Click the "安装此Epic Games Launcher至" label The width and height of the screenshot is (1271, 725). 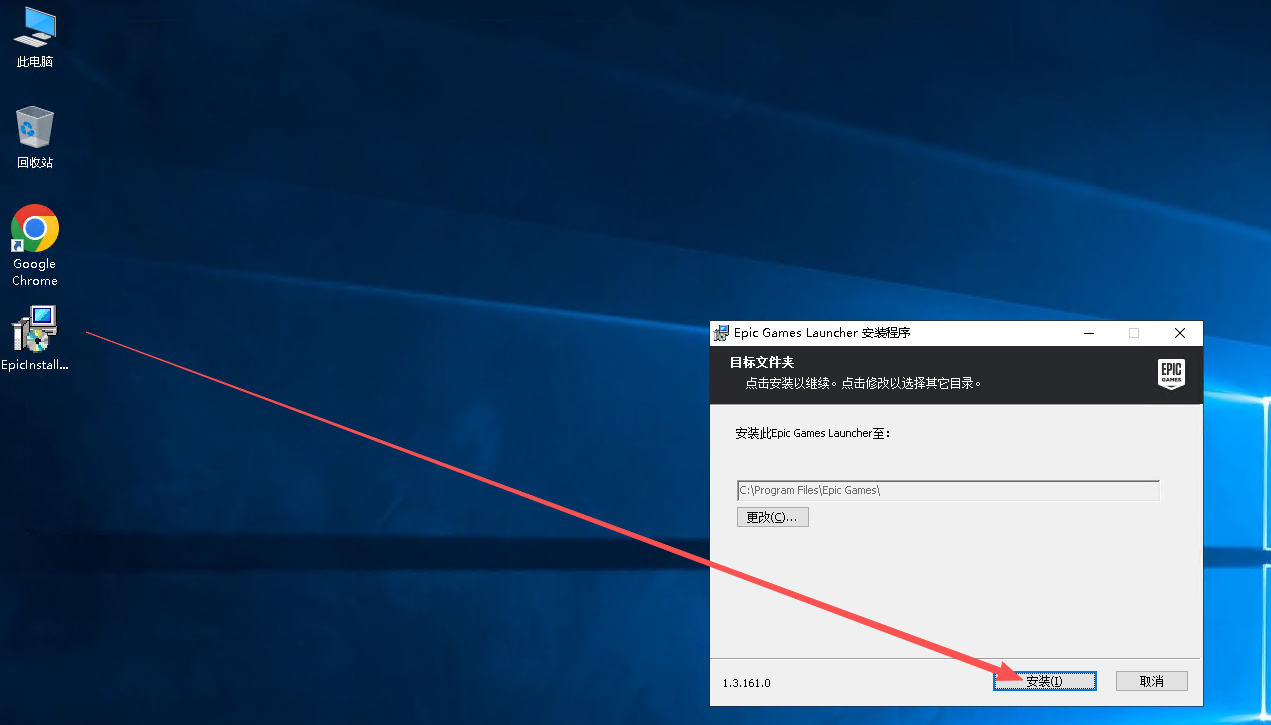[812, 434]
